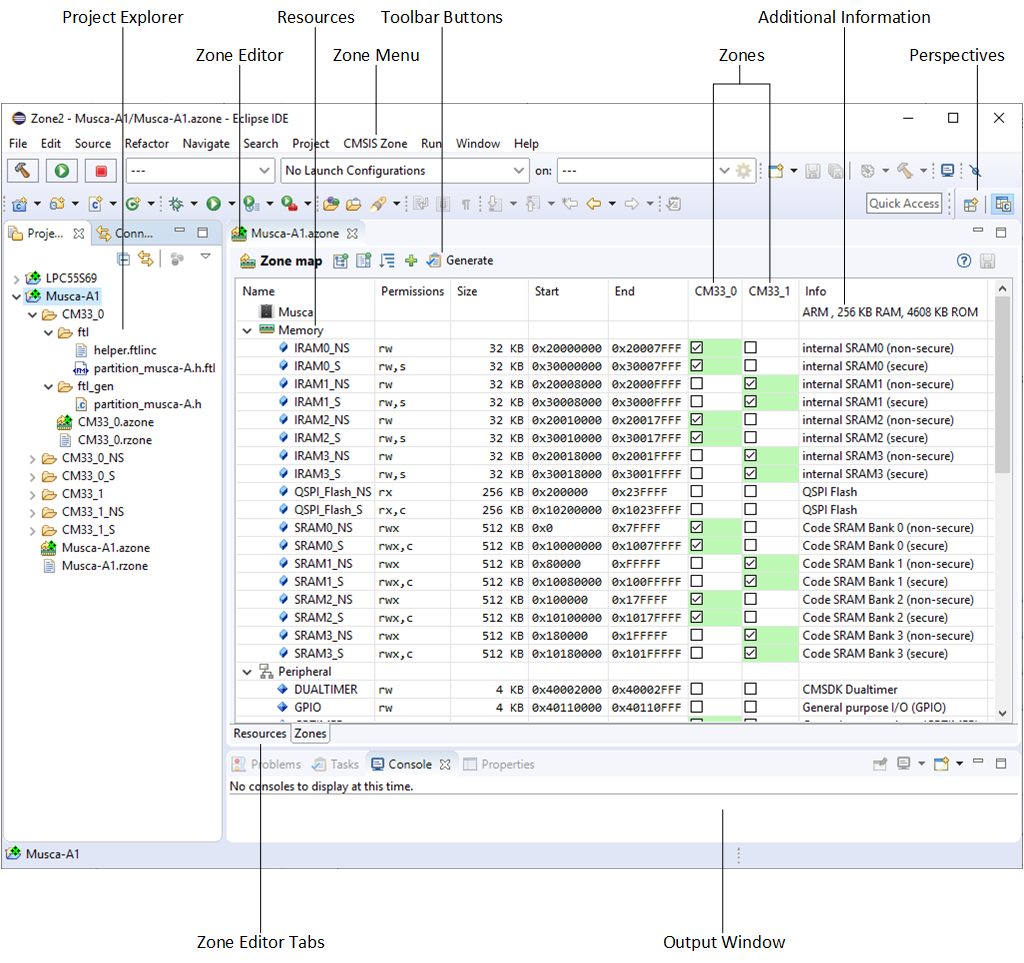Click the Link with Editor icon in Project Explorer
The width and height of the screenshot is (1024, 963).
pos(146,259)
